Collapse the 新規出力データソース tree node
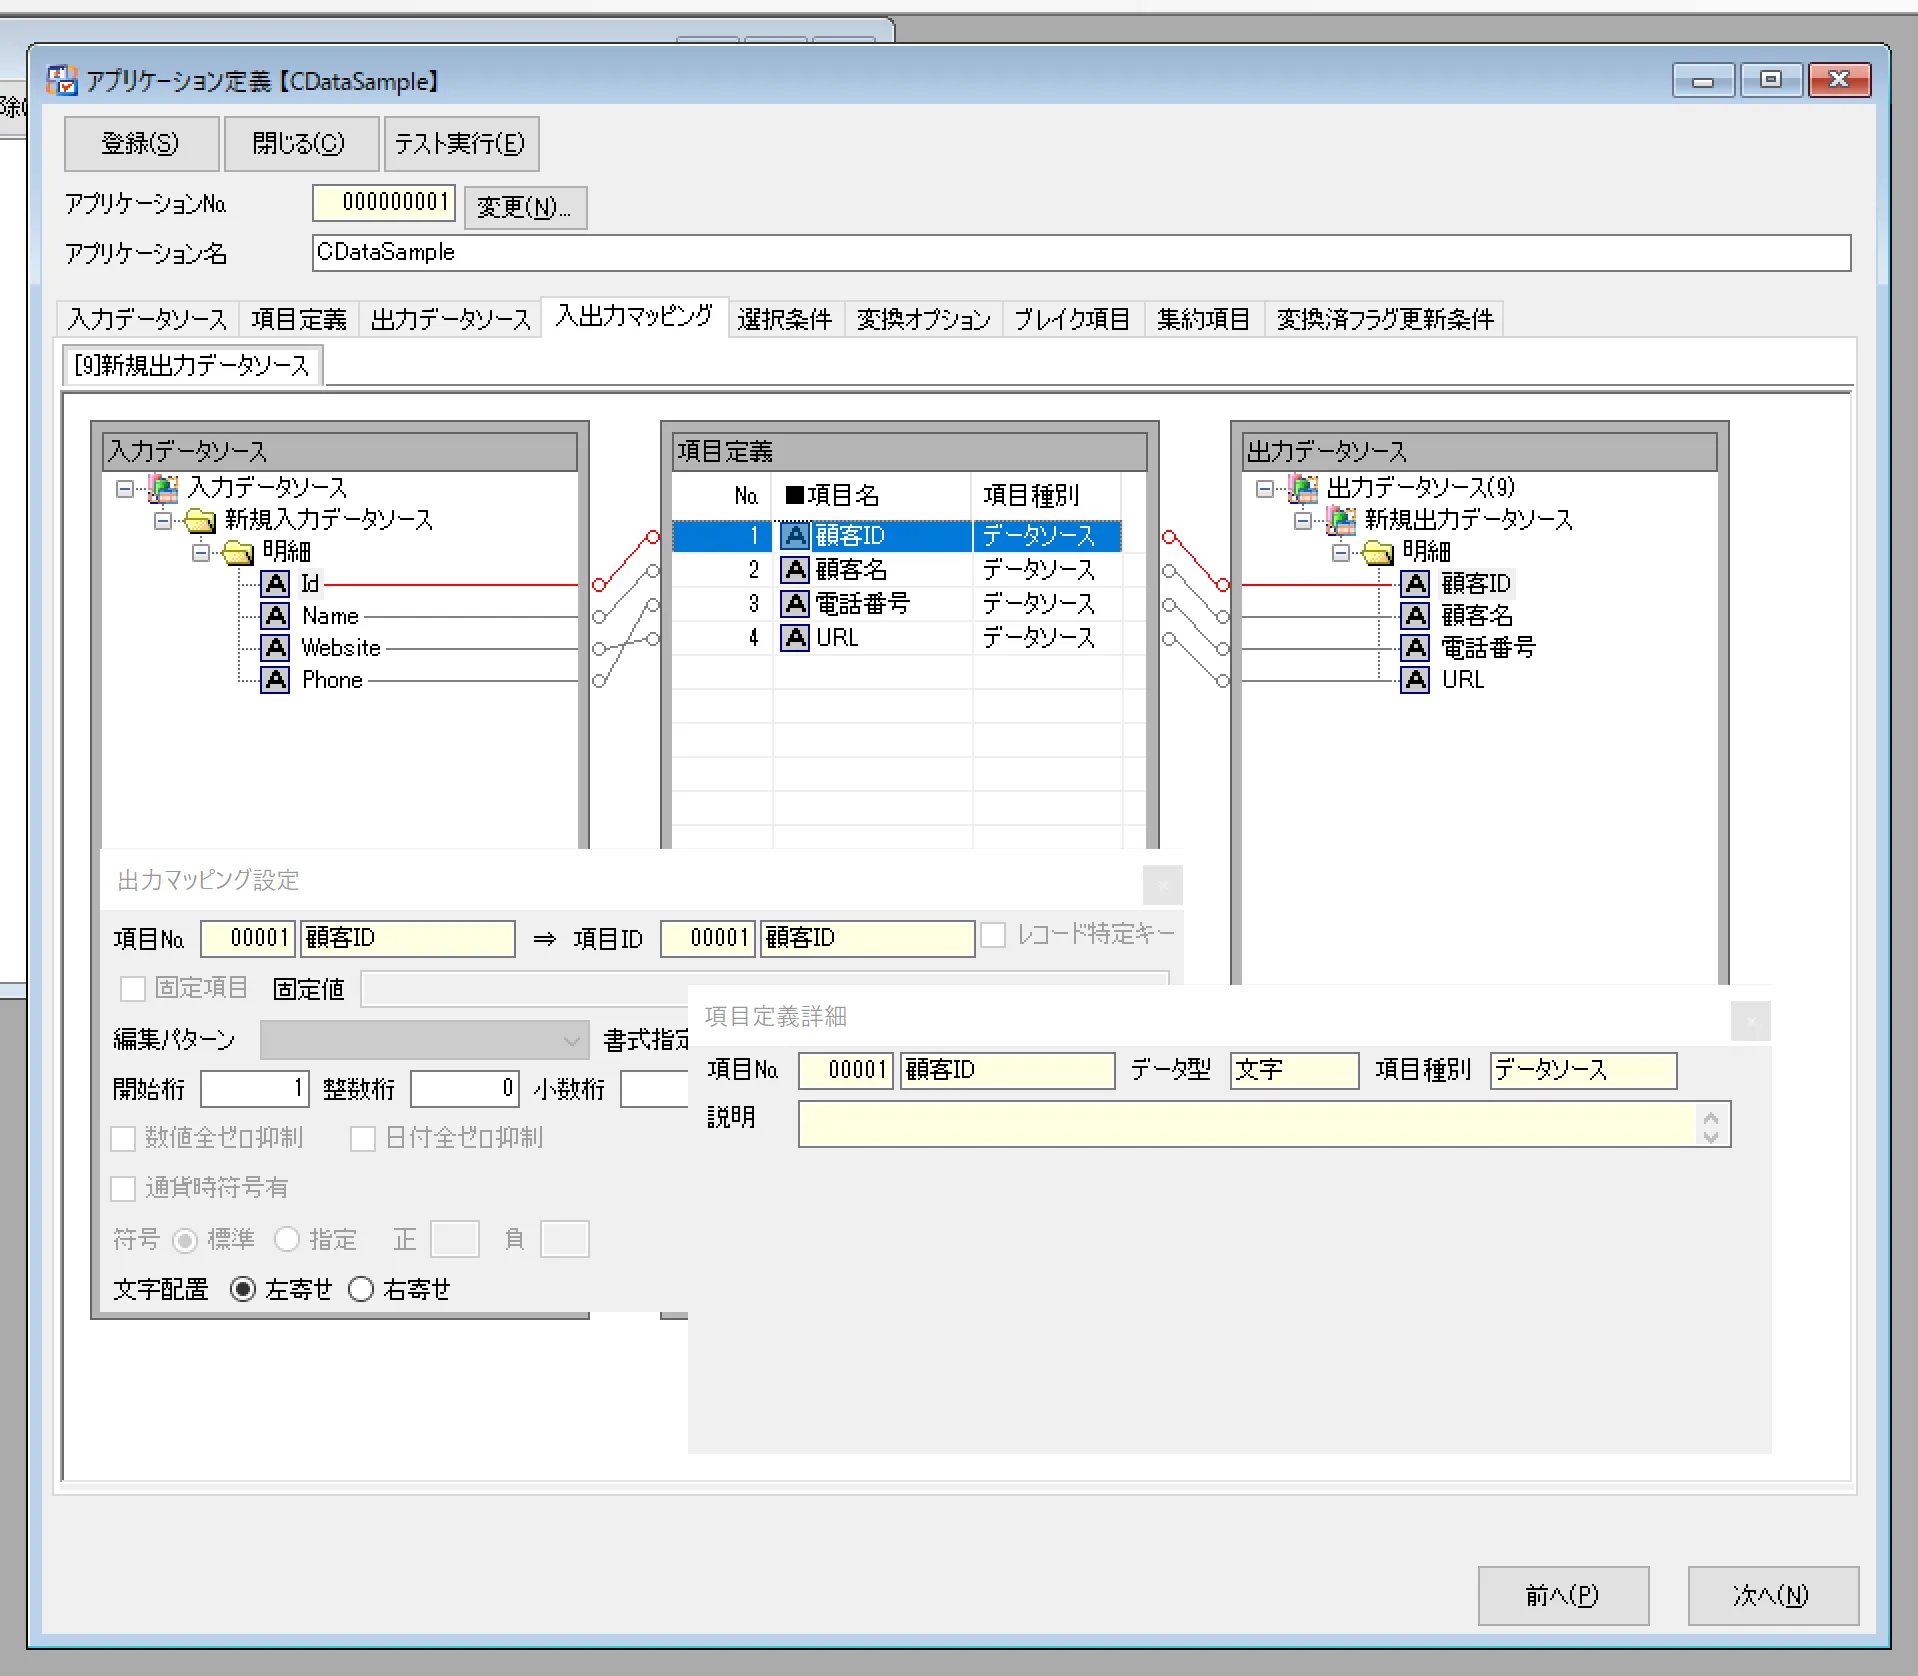1918x1676 pixels. coord(1302,520)
